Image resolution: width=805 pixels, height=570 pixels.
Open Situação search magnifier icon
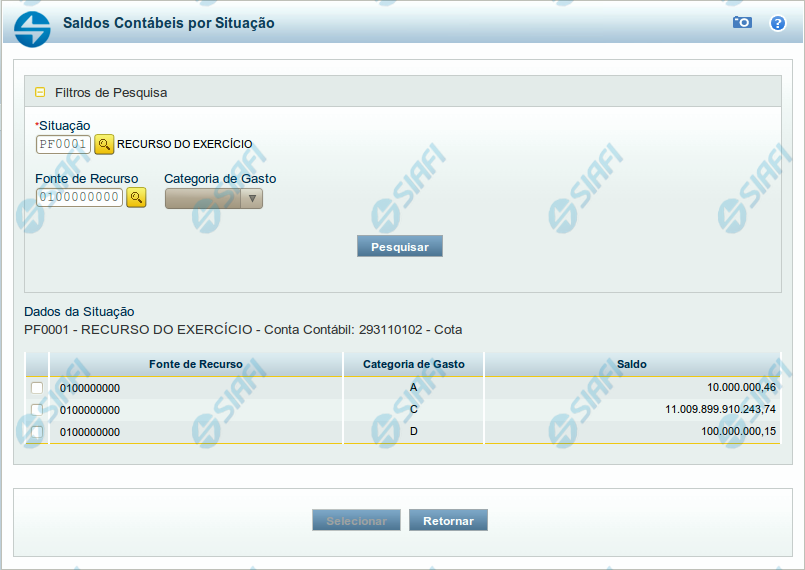click(104, 144)
